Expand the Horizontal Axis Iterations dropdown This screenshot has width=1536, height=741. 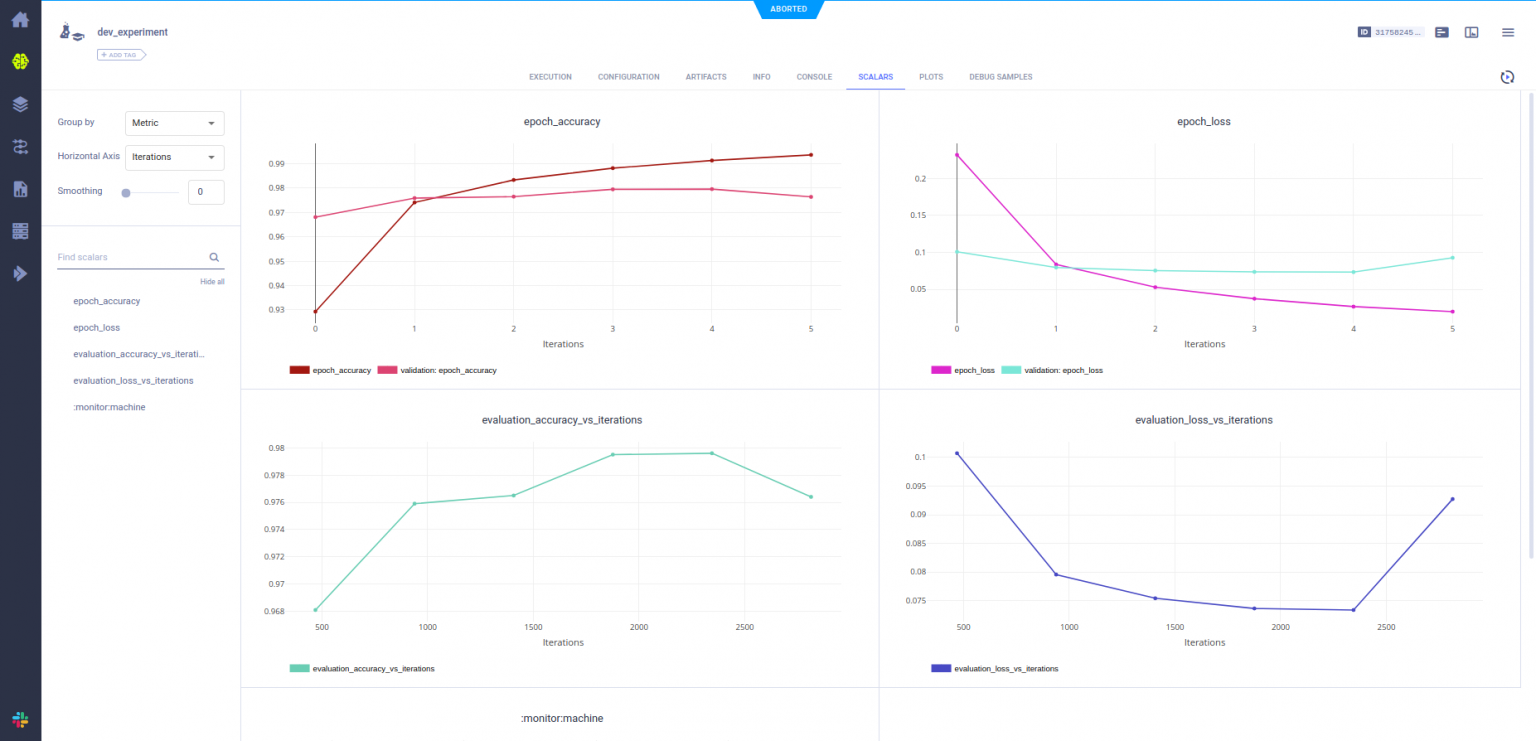point(174,157)
